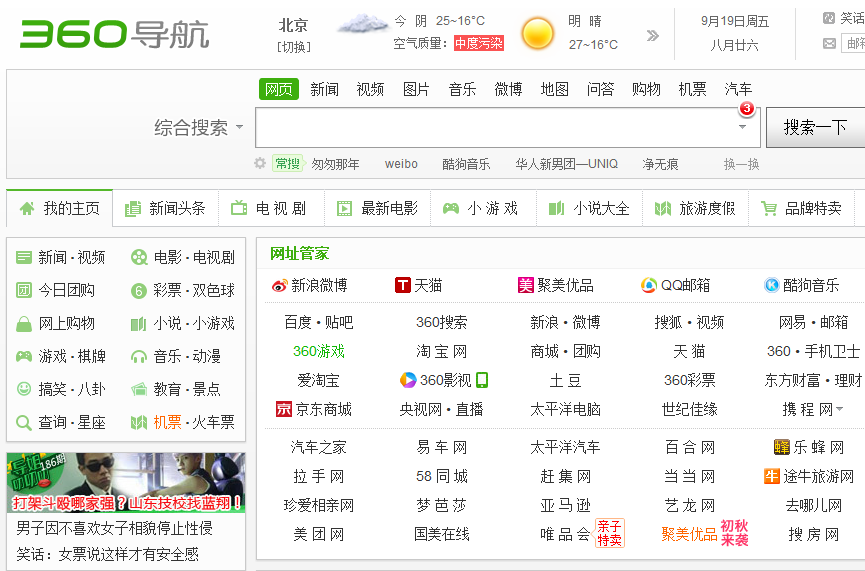Click the cart icon beside 品牌特卖
This screenshot has height=571, width=865.
(x=769, y=209)
